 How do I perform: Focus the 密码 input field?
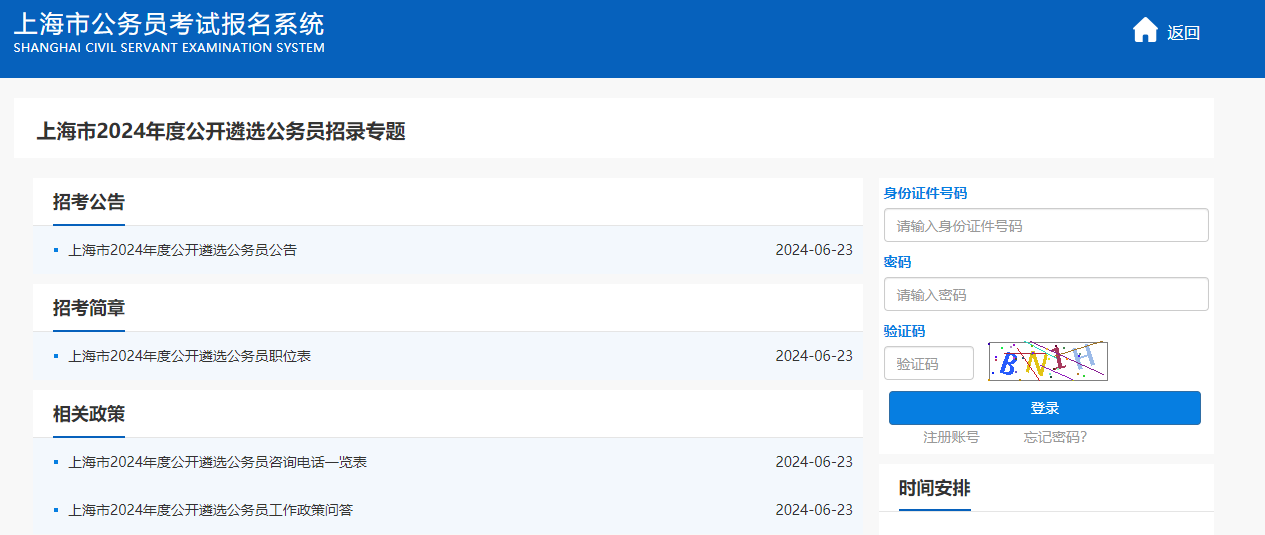click(x=1045, y=295)
